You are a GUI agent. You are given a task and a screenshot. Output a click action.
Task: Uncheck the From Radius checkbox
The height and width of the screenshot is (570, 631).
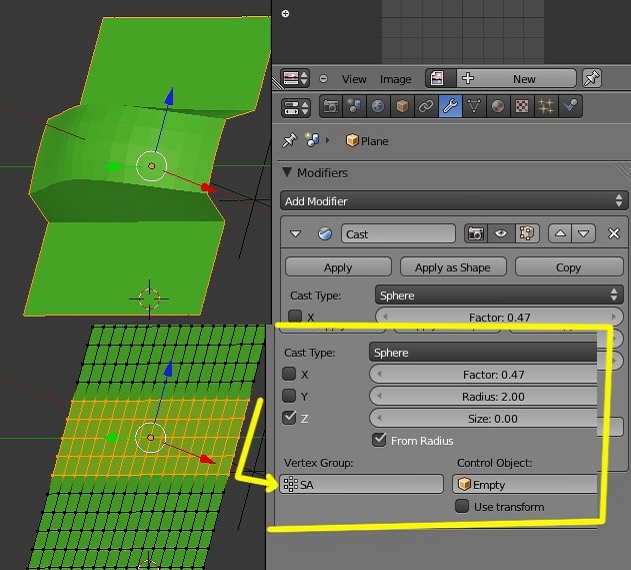[379, 440]
